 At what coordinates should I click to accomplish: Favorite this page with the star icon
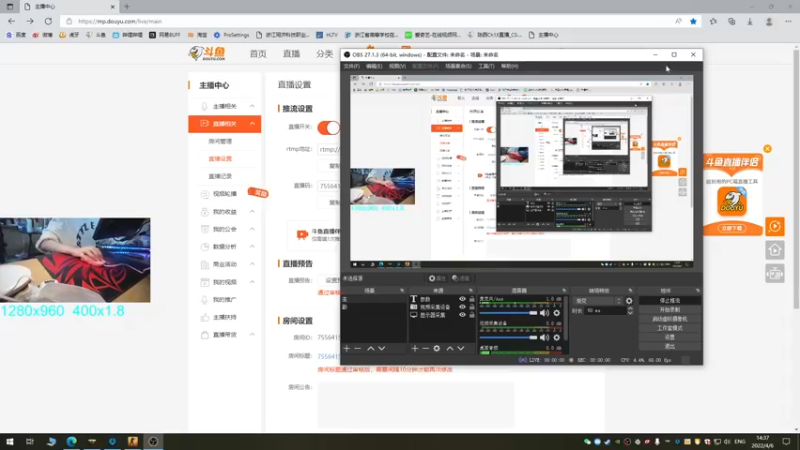pos(693,21)
